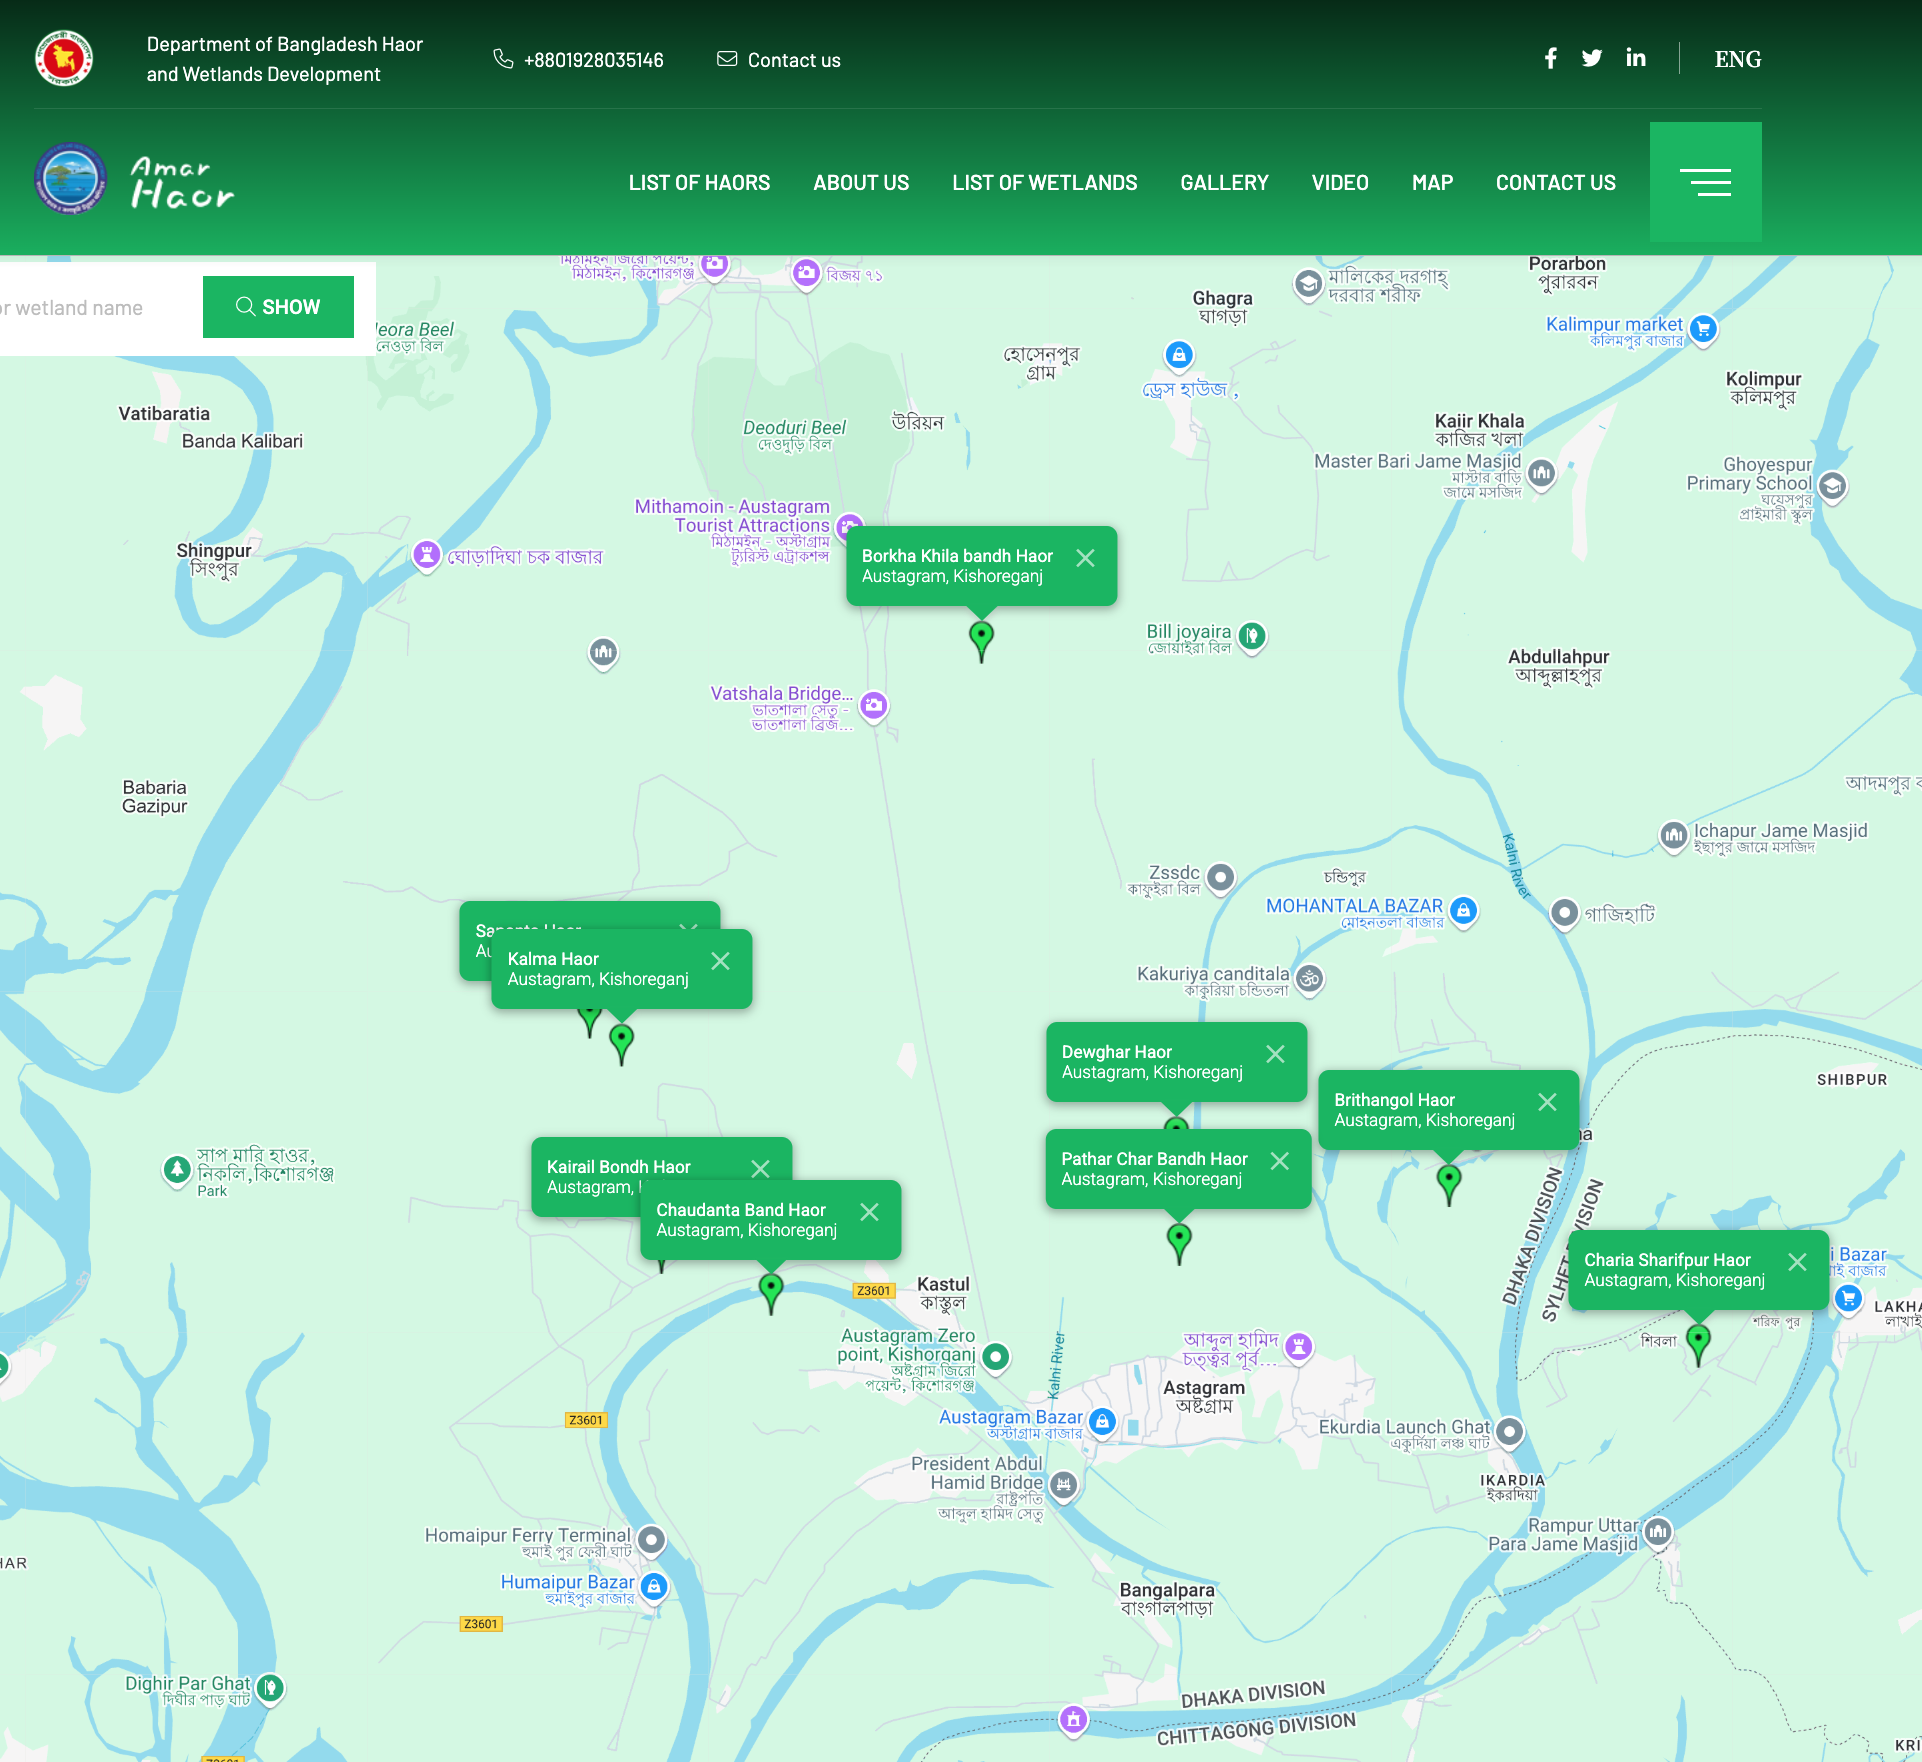Viewport: 1922px width, 1762px height.
Task: Go to the GALLERY menu item
Action: tap(1224, 183)
